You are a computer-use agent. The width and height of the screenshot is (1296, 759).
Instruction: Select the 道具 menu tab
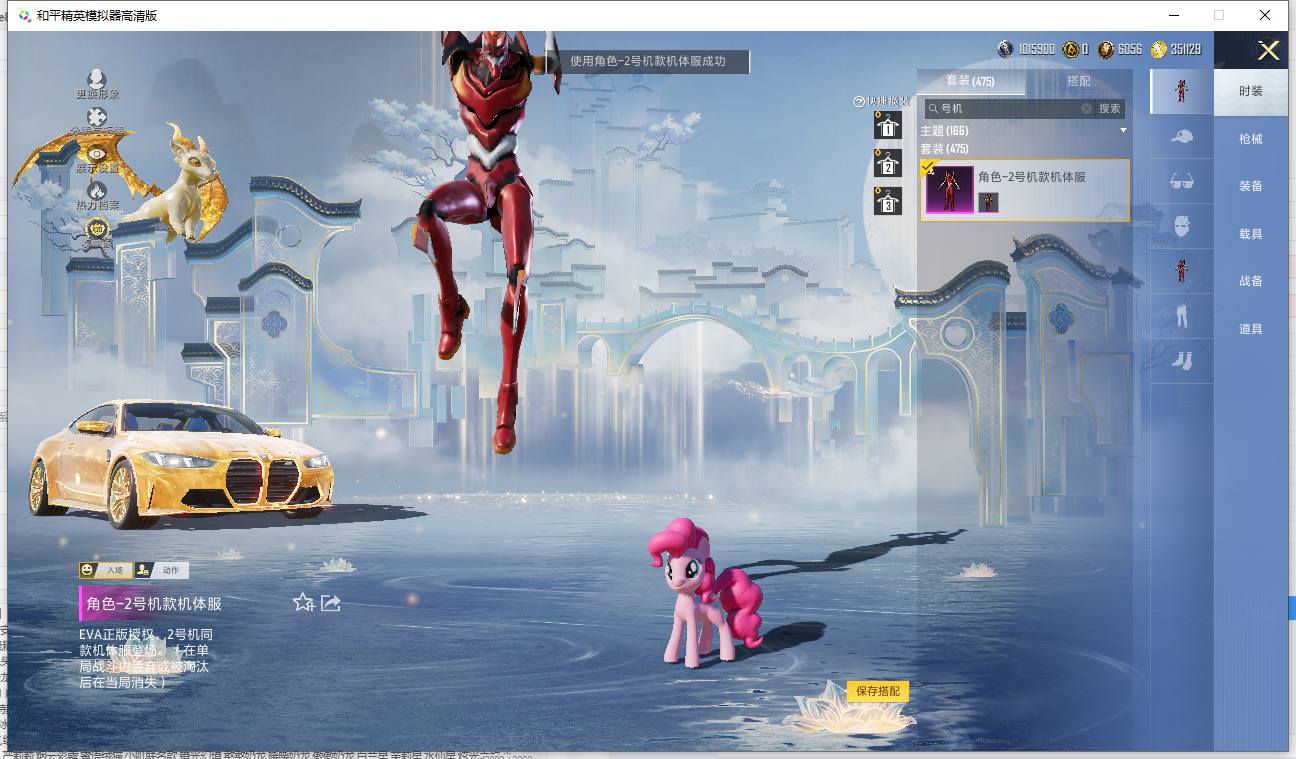(1251, 329)
